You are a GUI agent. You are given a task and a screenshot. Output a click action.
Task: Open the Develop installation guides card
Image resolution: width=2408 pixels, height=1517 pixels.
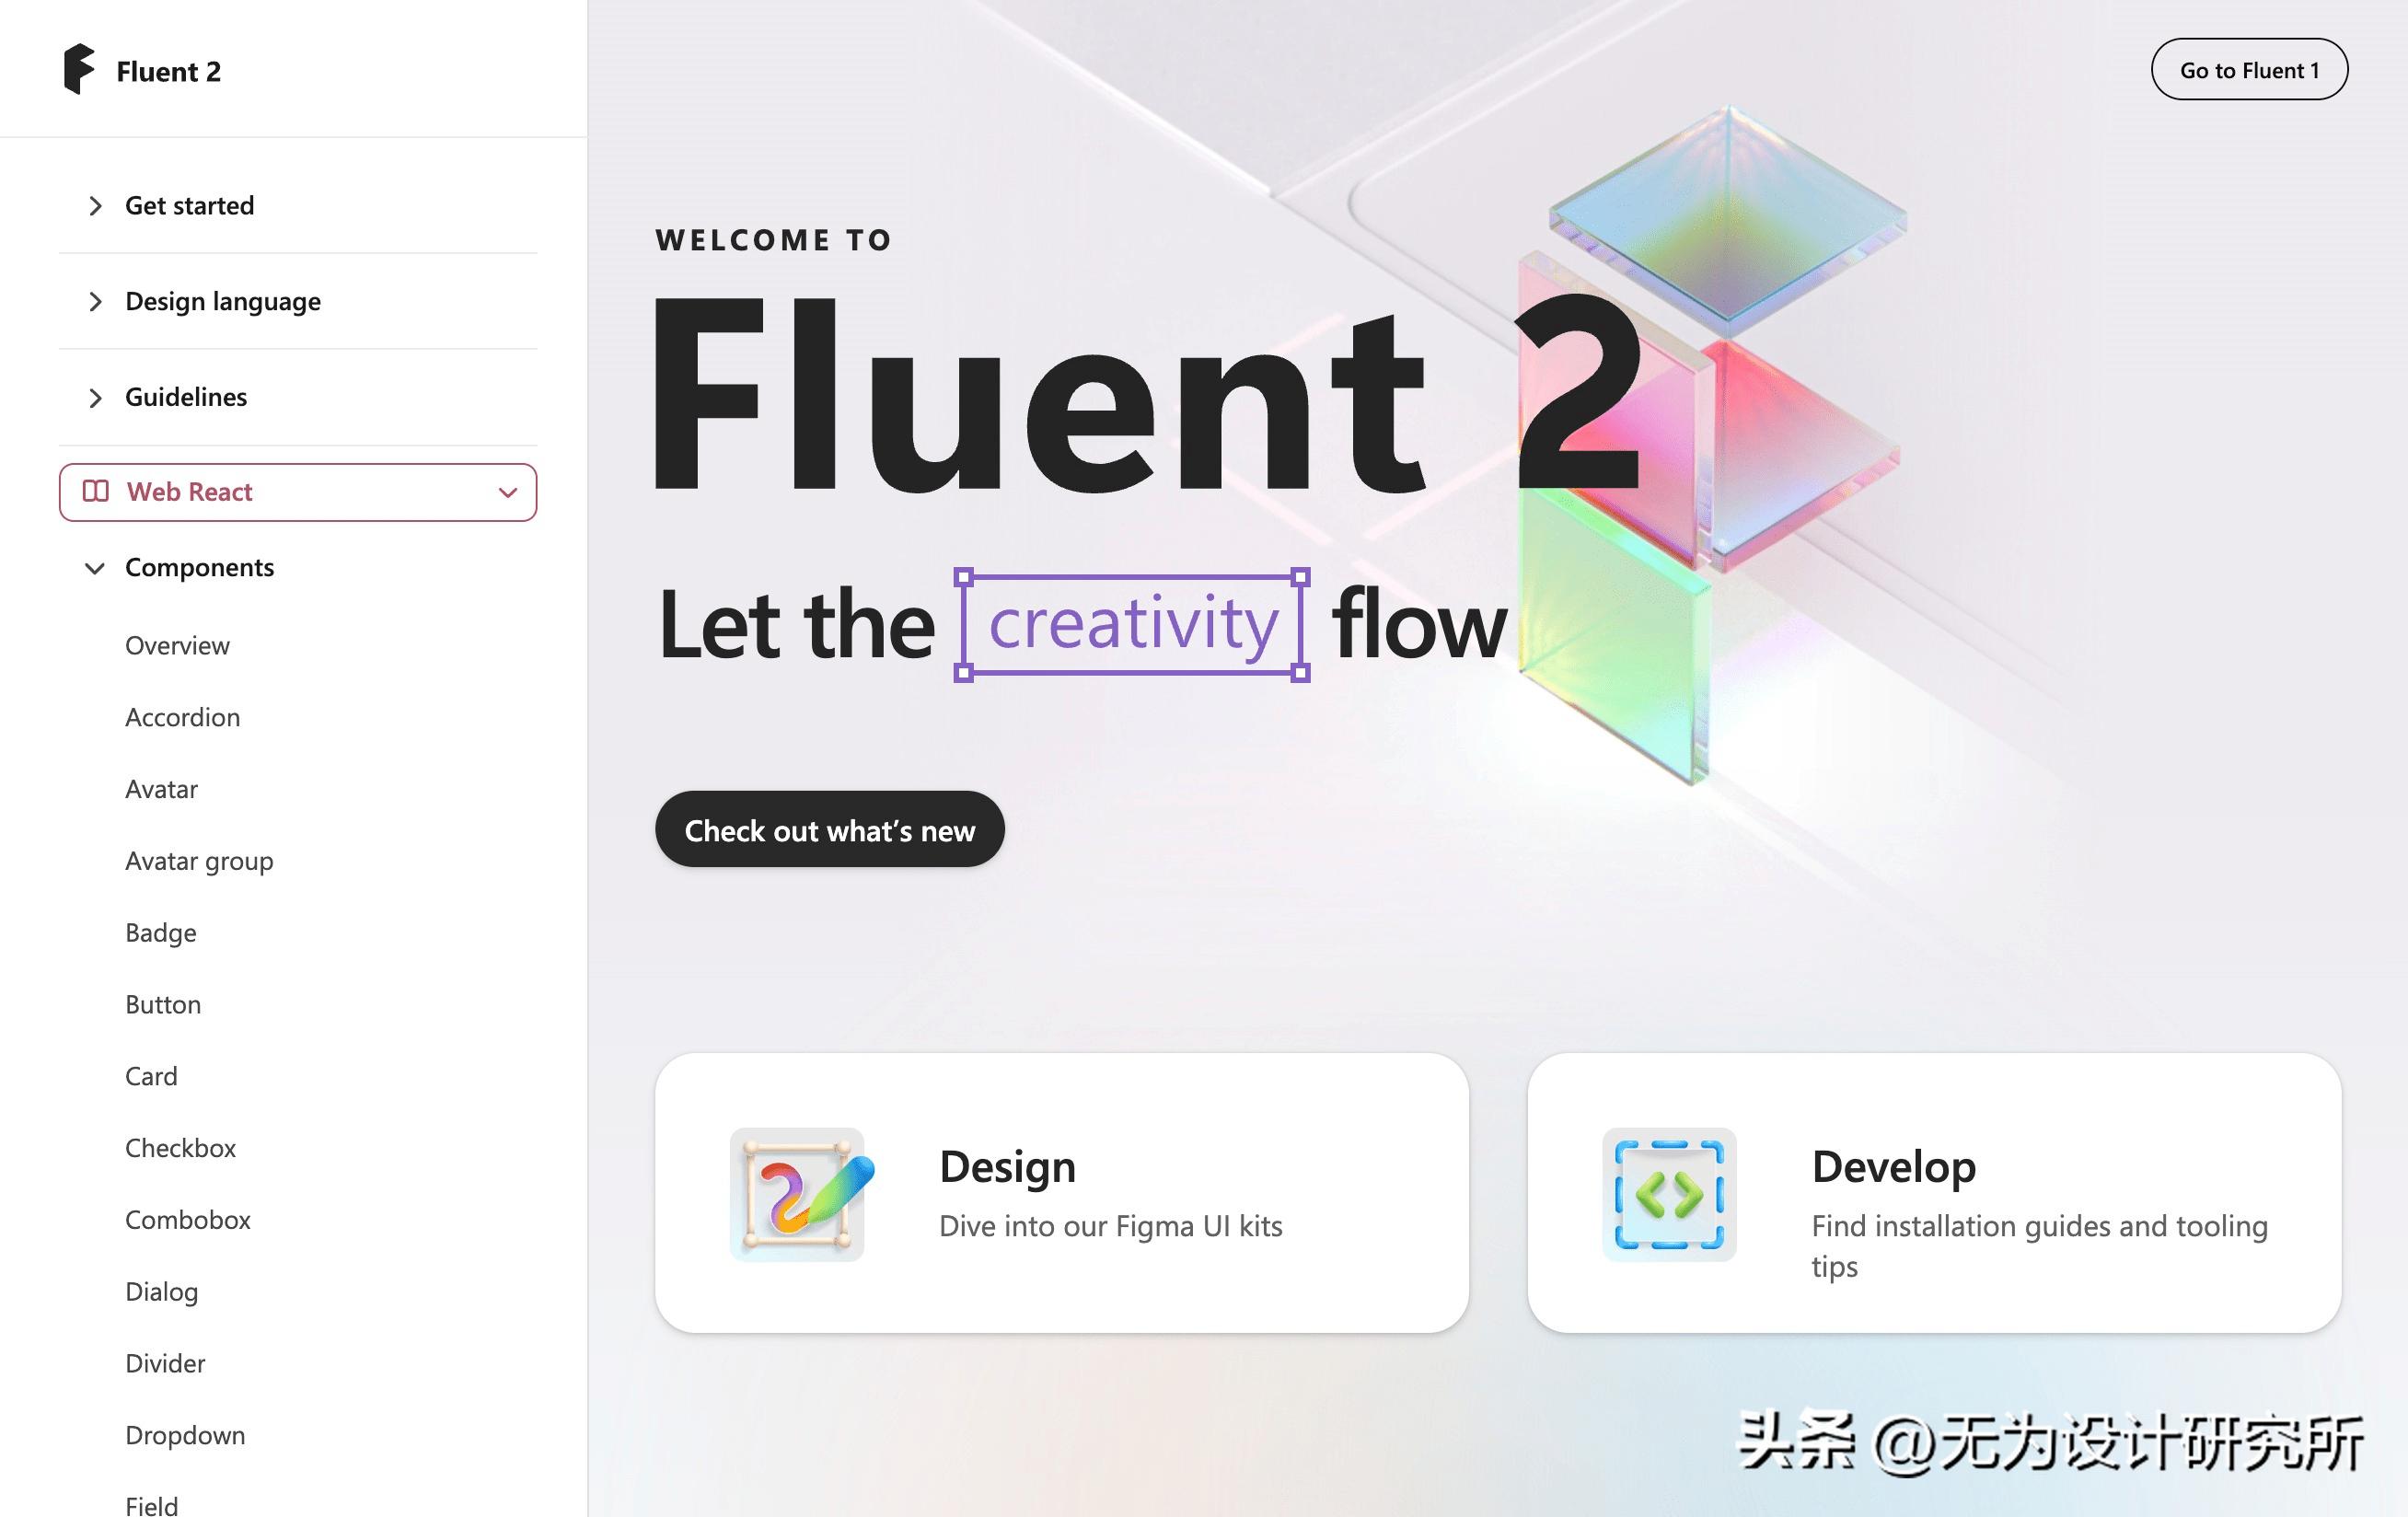click(x=1934, y=1192)
